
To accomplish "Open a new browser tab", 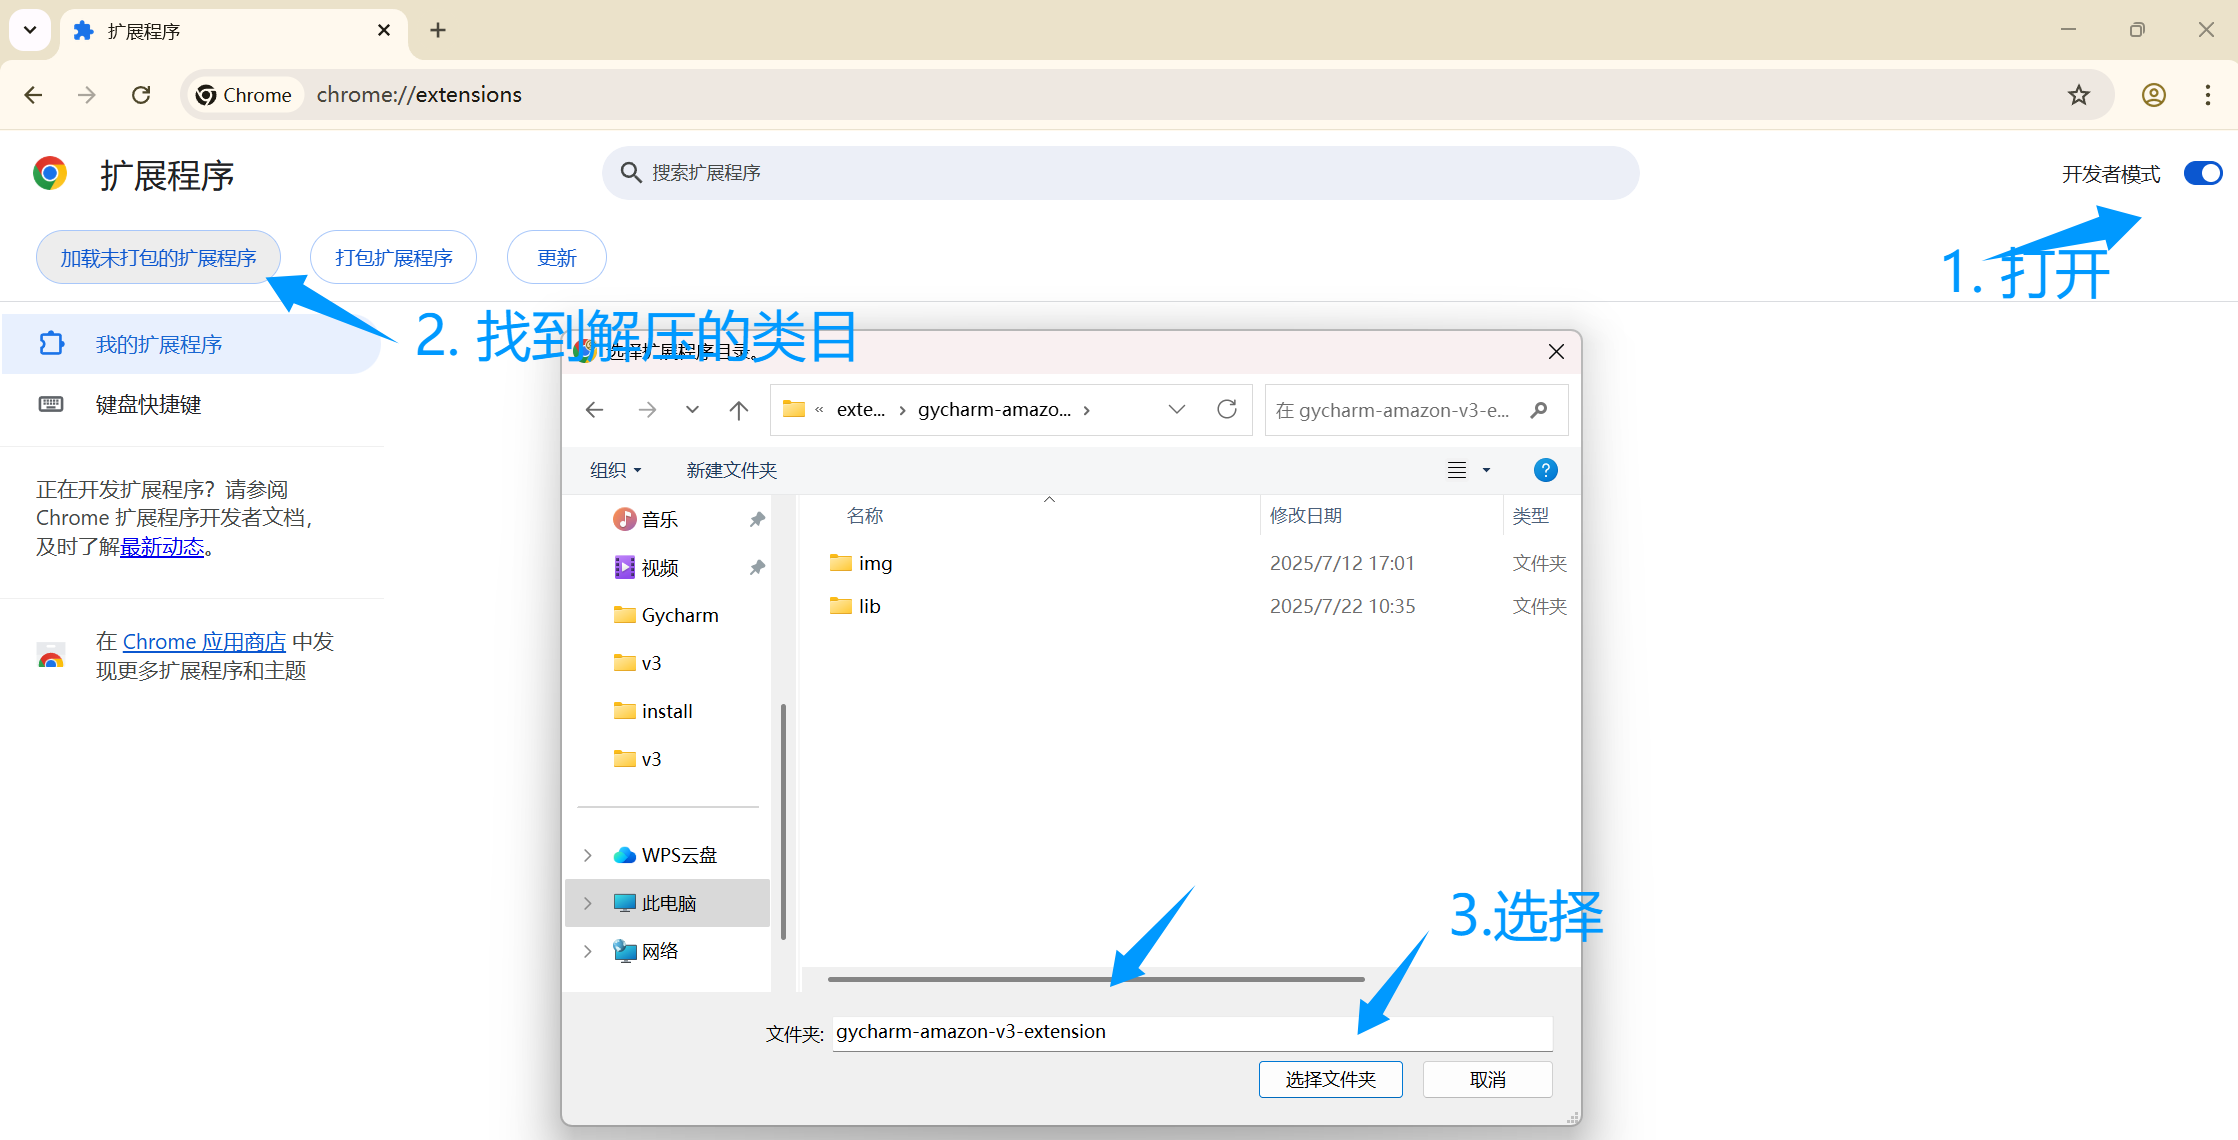I will pos(438,30).
